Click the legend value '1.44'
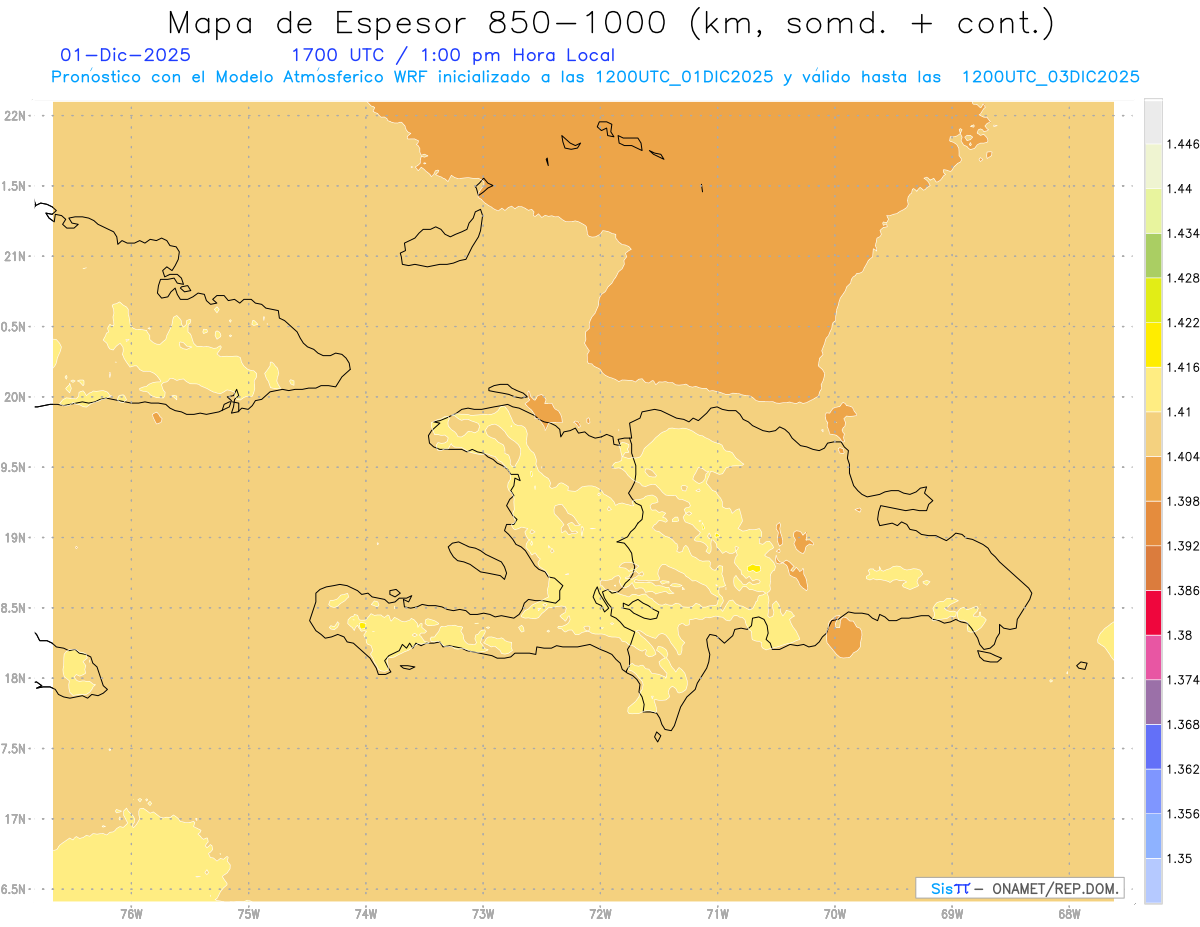Image resolution: width=1200 pixels, height=927 pixels. (1180, 189)
